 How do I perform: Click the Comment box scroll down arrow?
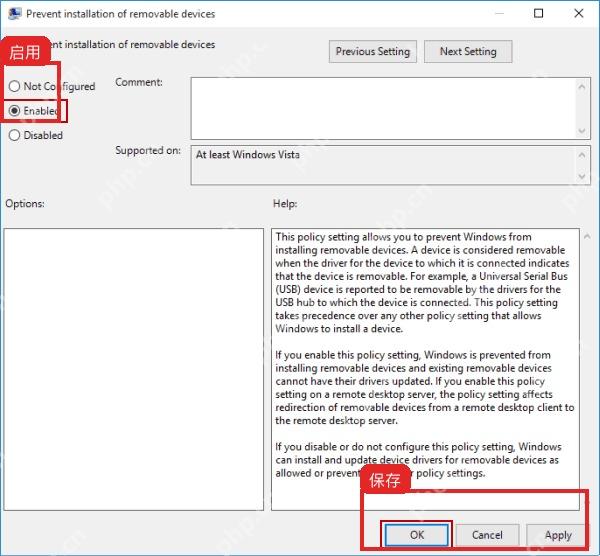pyautogui.click(x=582, y=130)
